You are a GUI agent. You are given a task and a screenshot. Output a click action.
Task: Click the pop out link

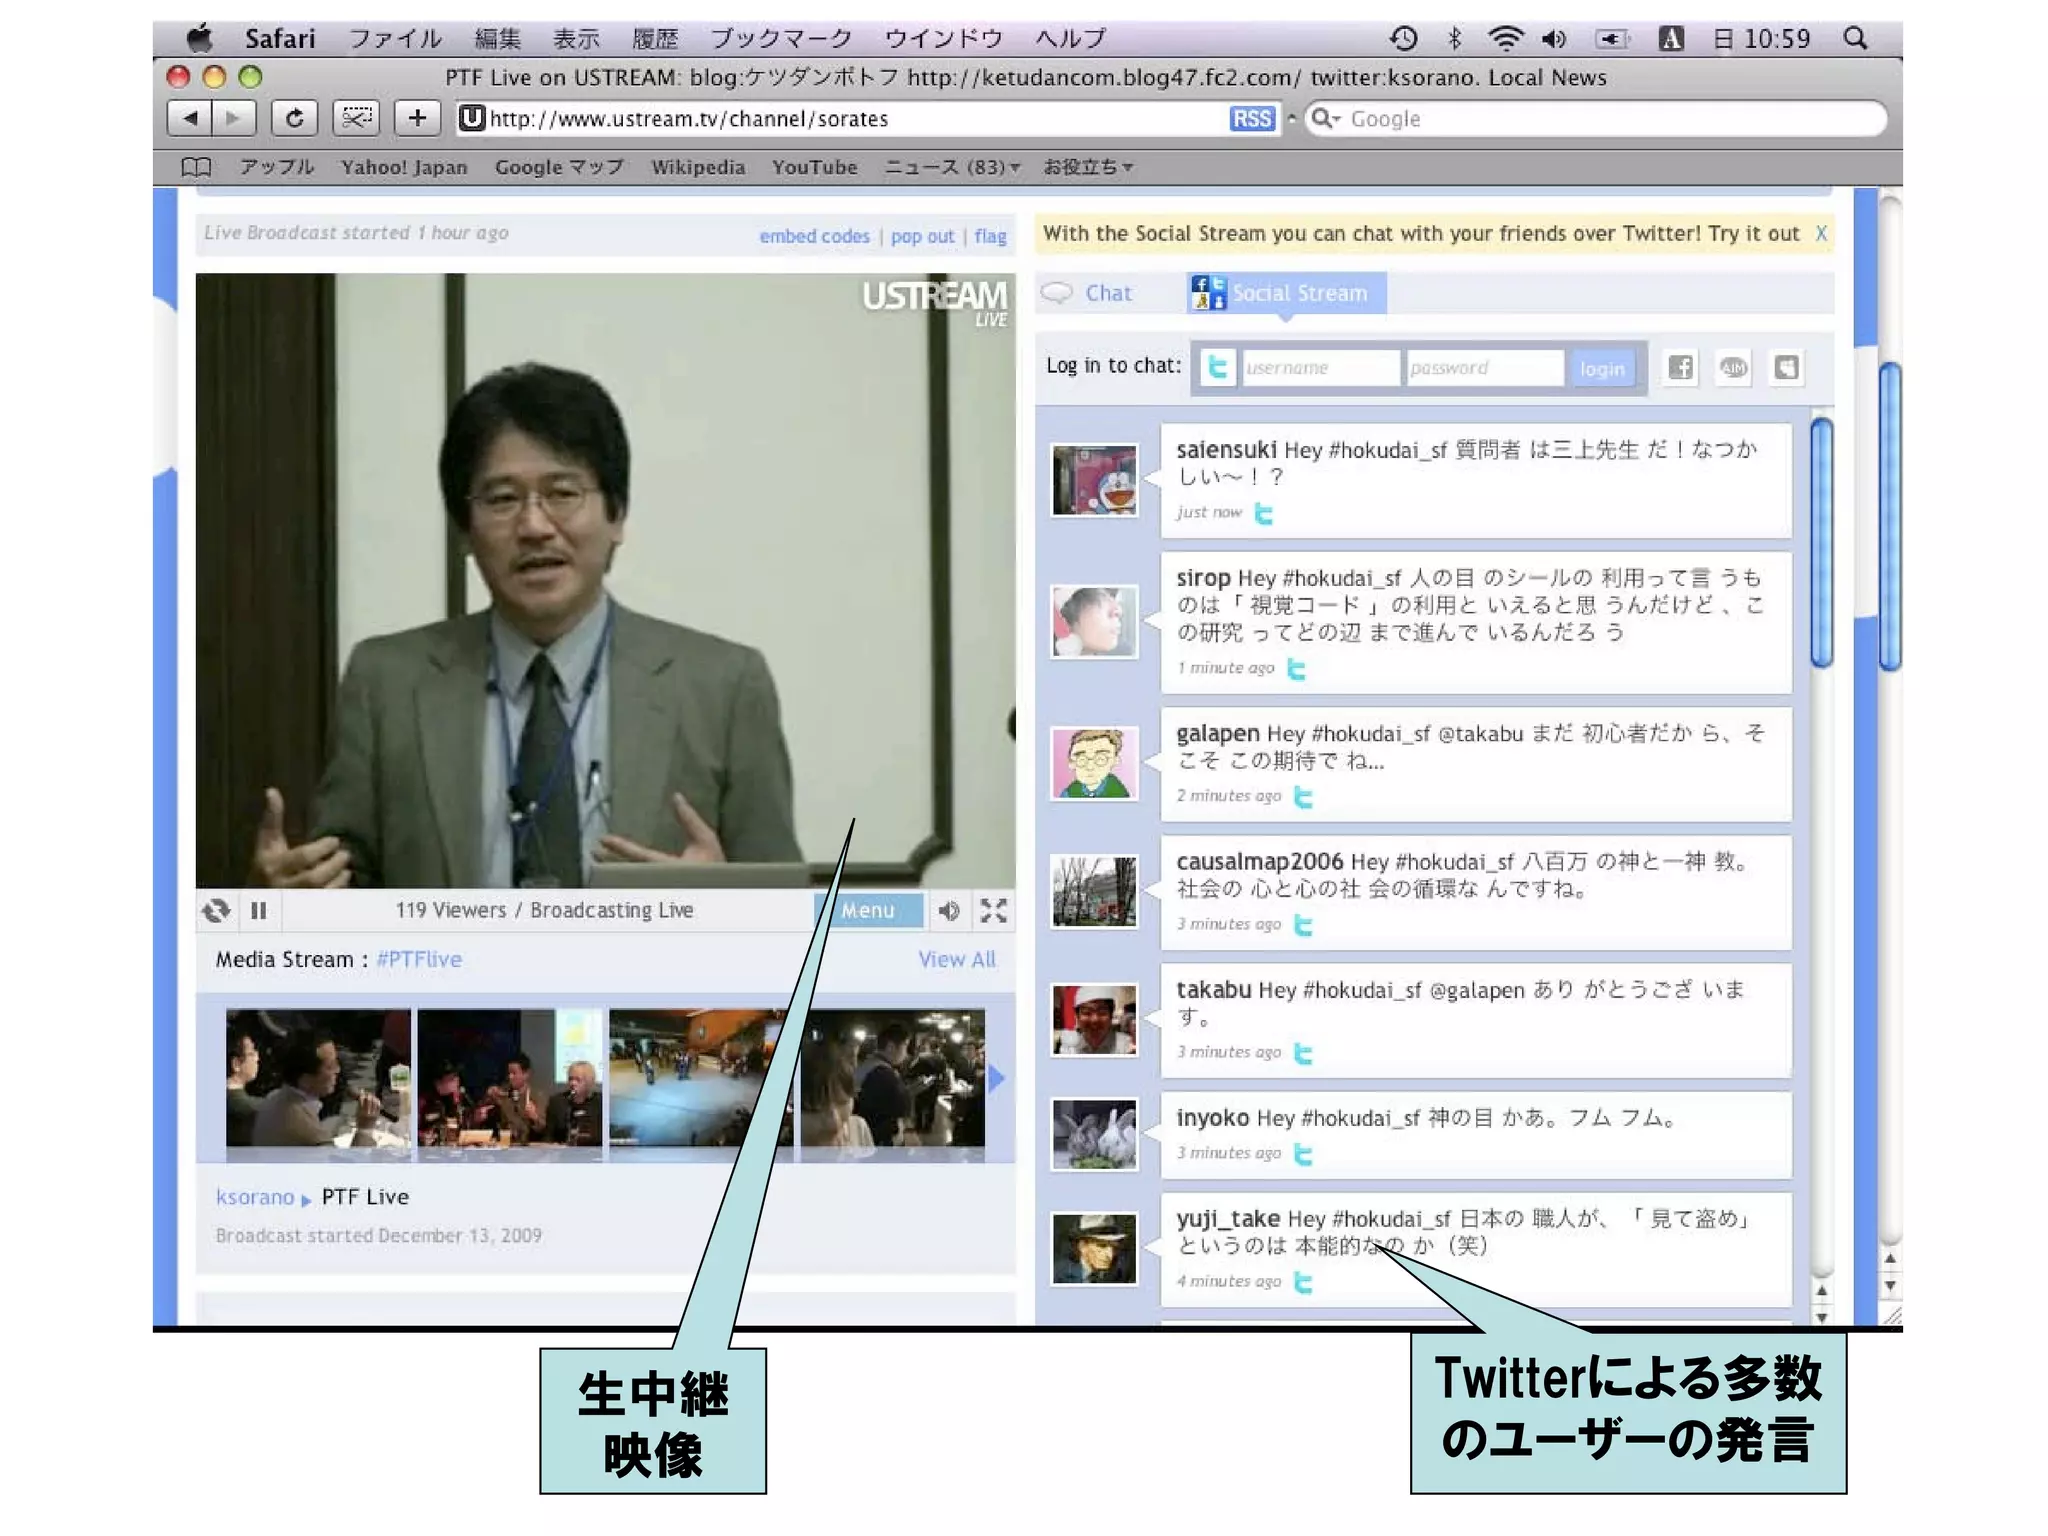coord(922,236)
